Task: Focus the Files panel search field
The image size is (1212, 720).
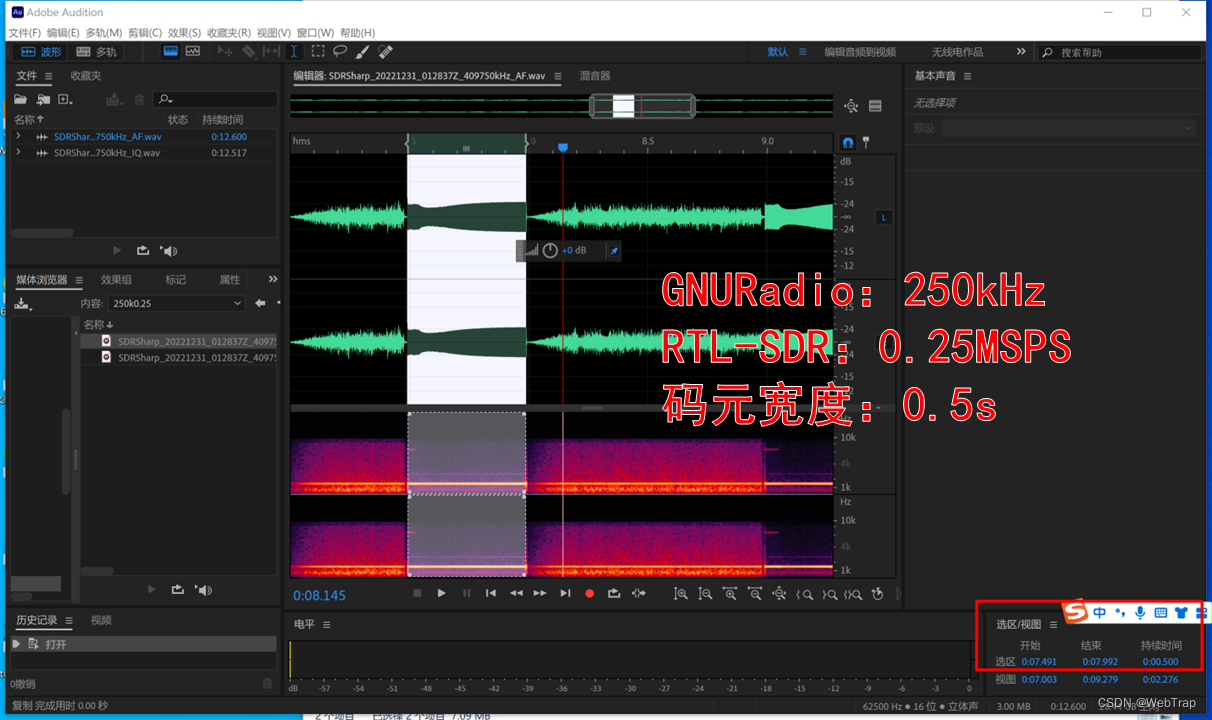Action: (216, 99)
